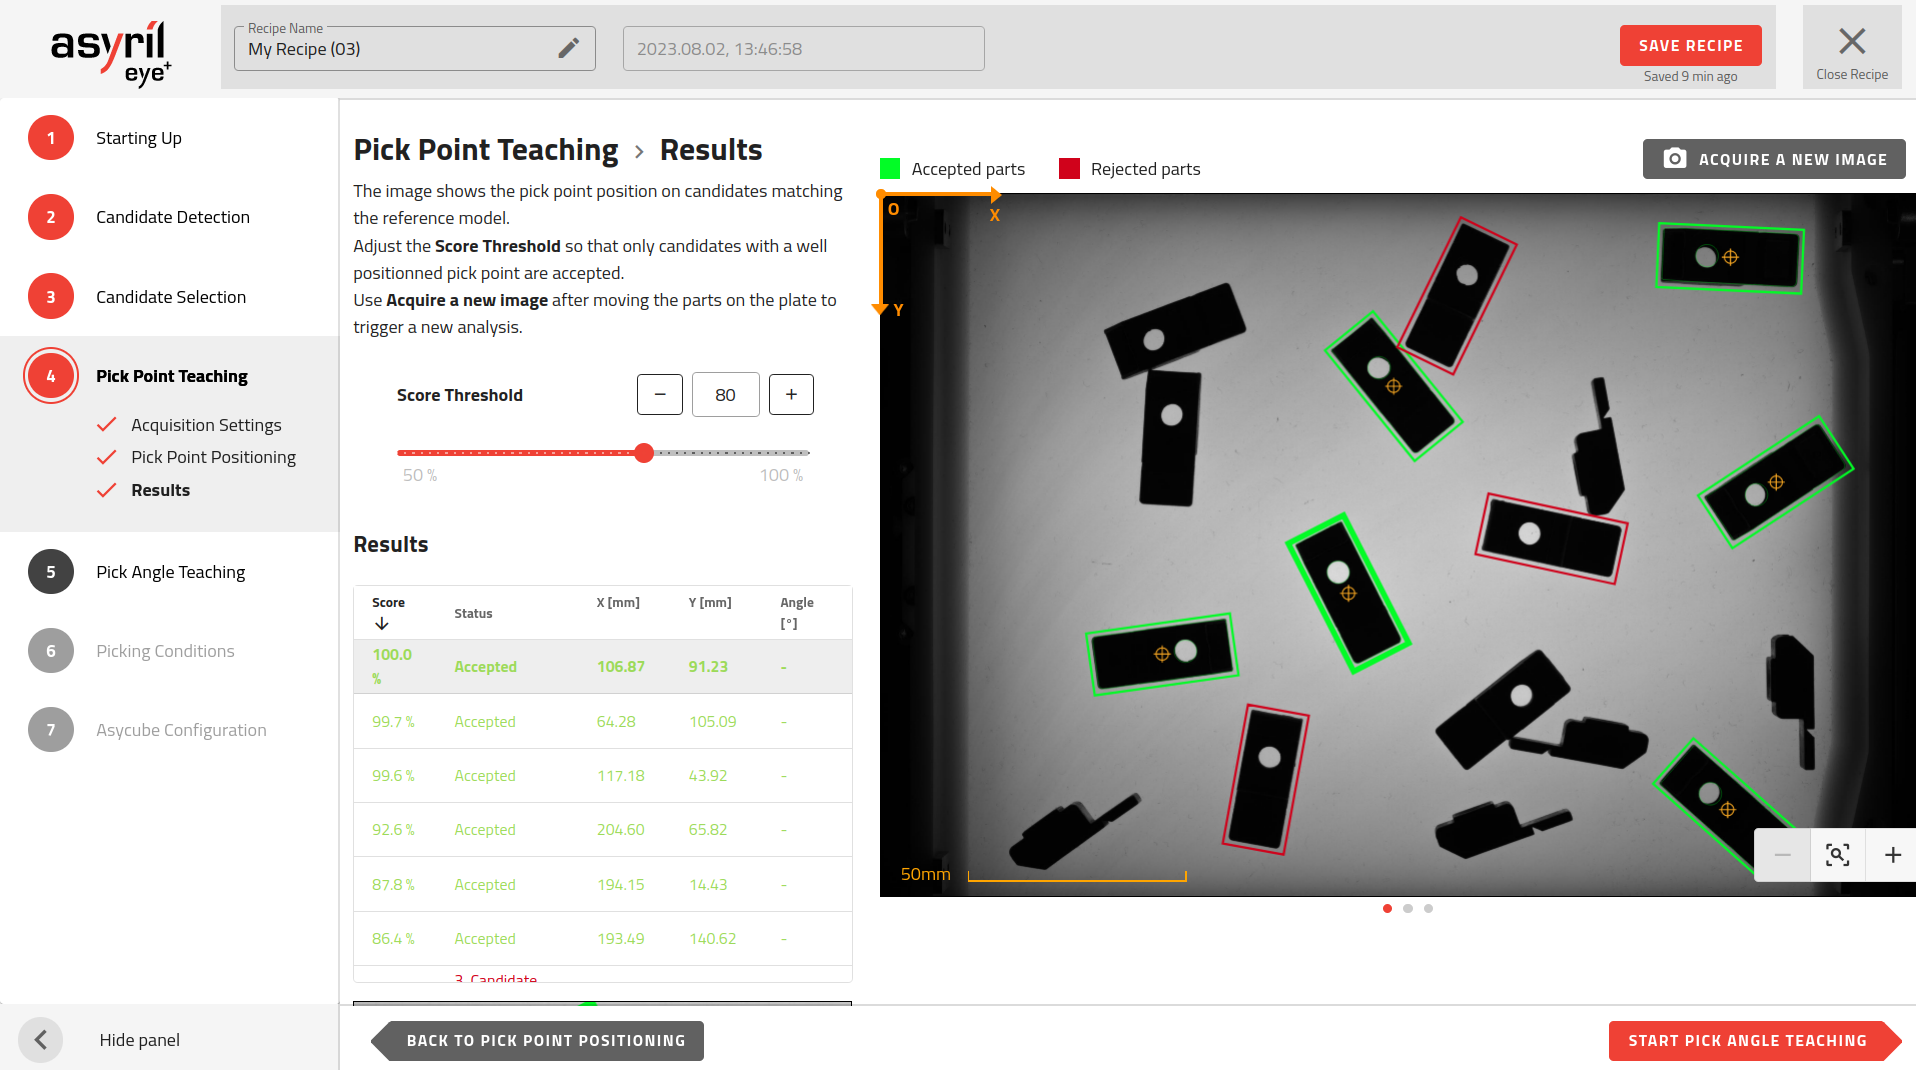
Task: Click the Close Recipe X icon
Action: click(x=1851, y=42)
